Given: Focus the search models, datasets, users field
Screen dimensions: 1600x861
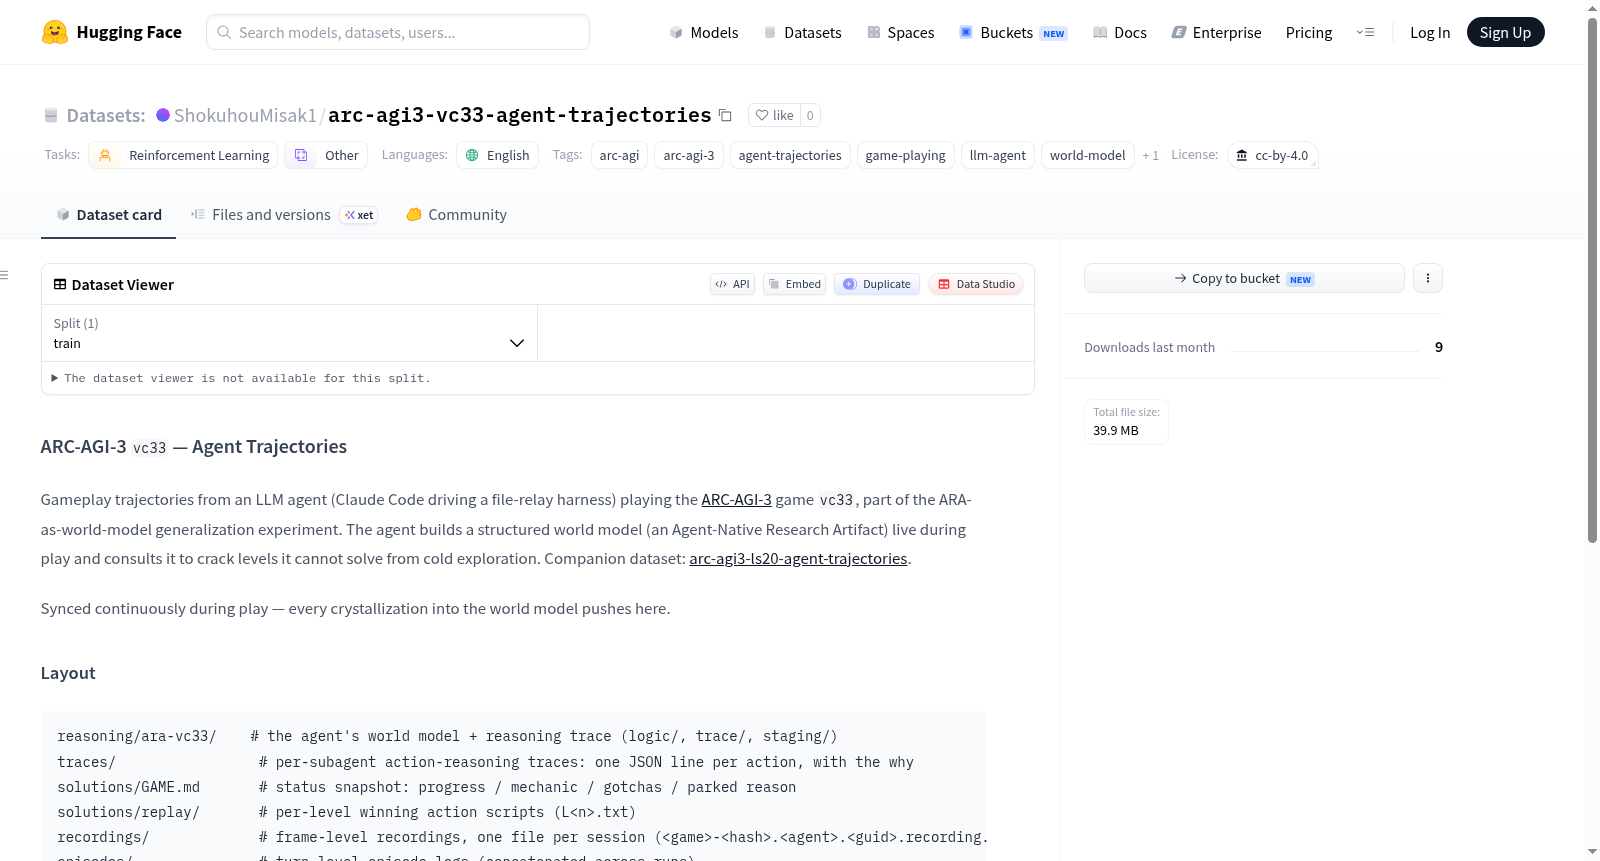Looking at the screenshot, I should coord(398,32).
